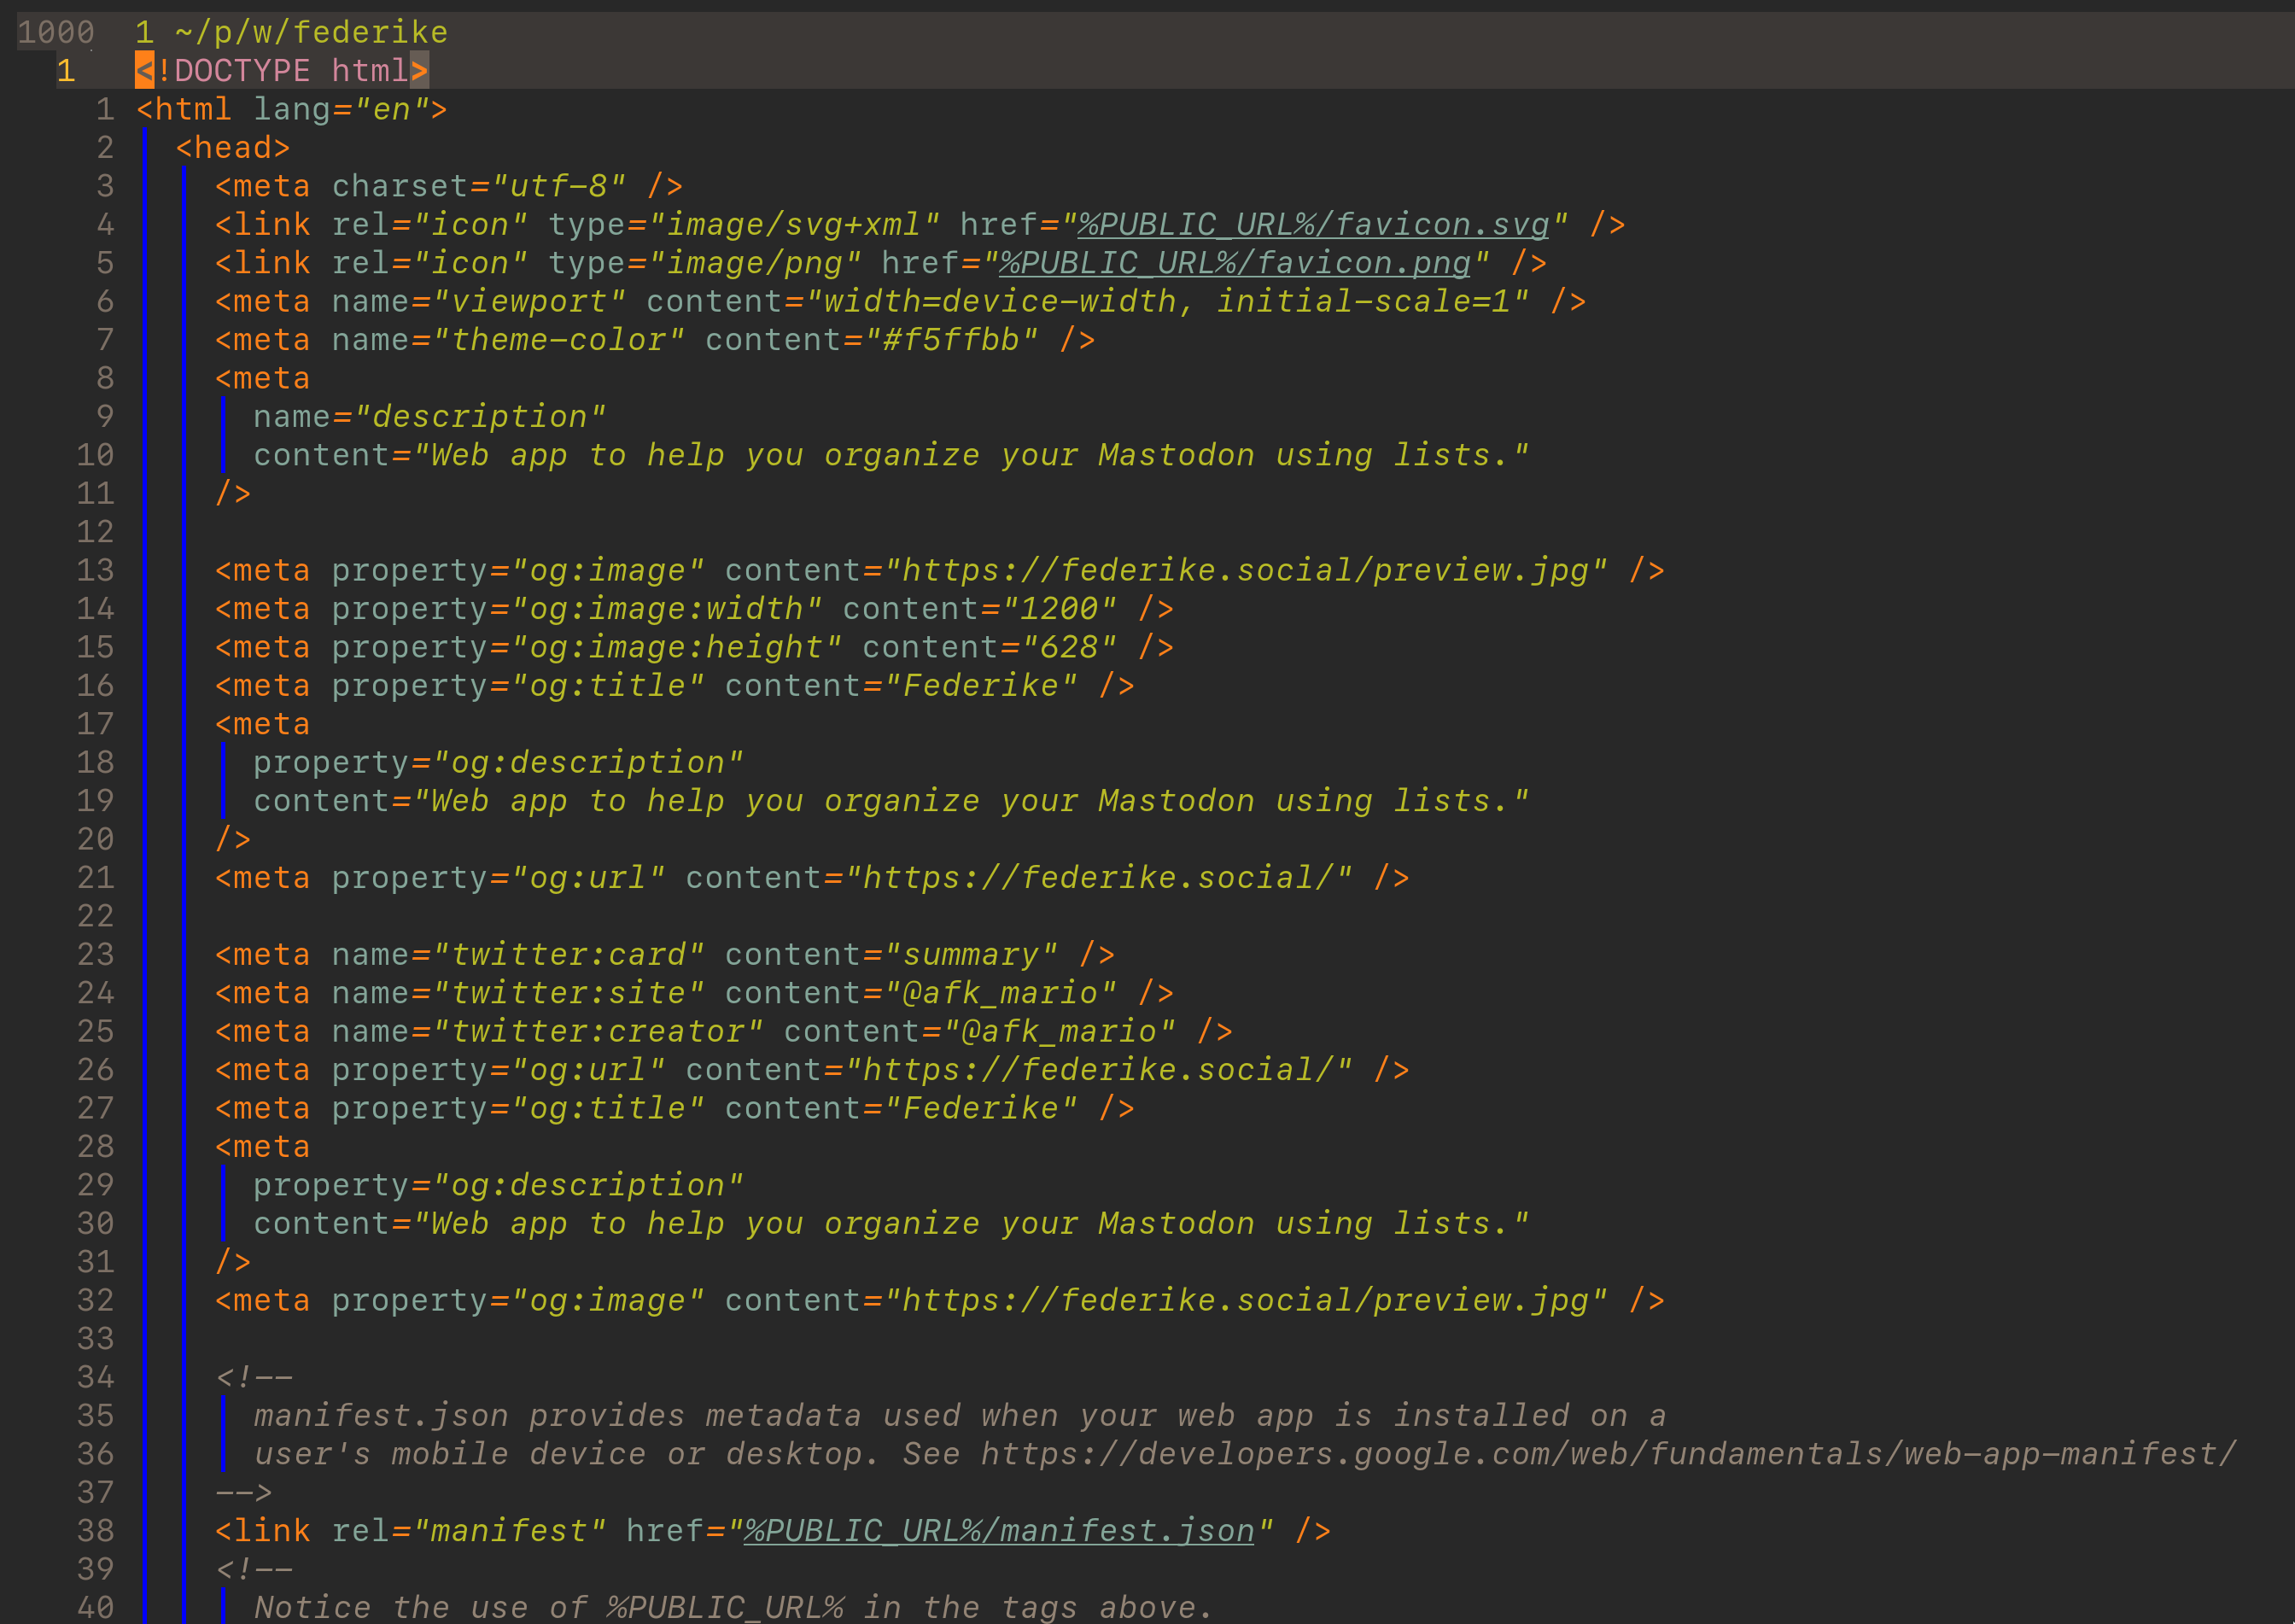The height and width of the screenshot is (1624, 2295).
Task: Click the 1000 count indicator top left
Action: [57, 31]
